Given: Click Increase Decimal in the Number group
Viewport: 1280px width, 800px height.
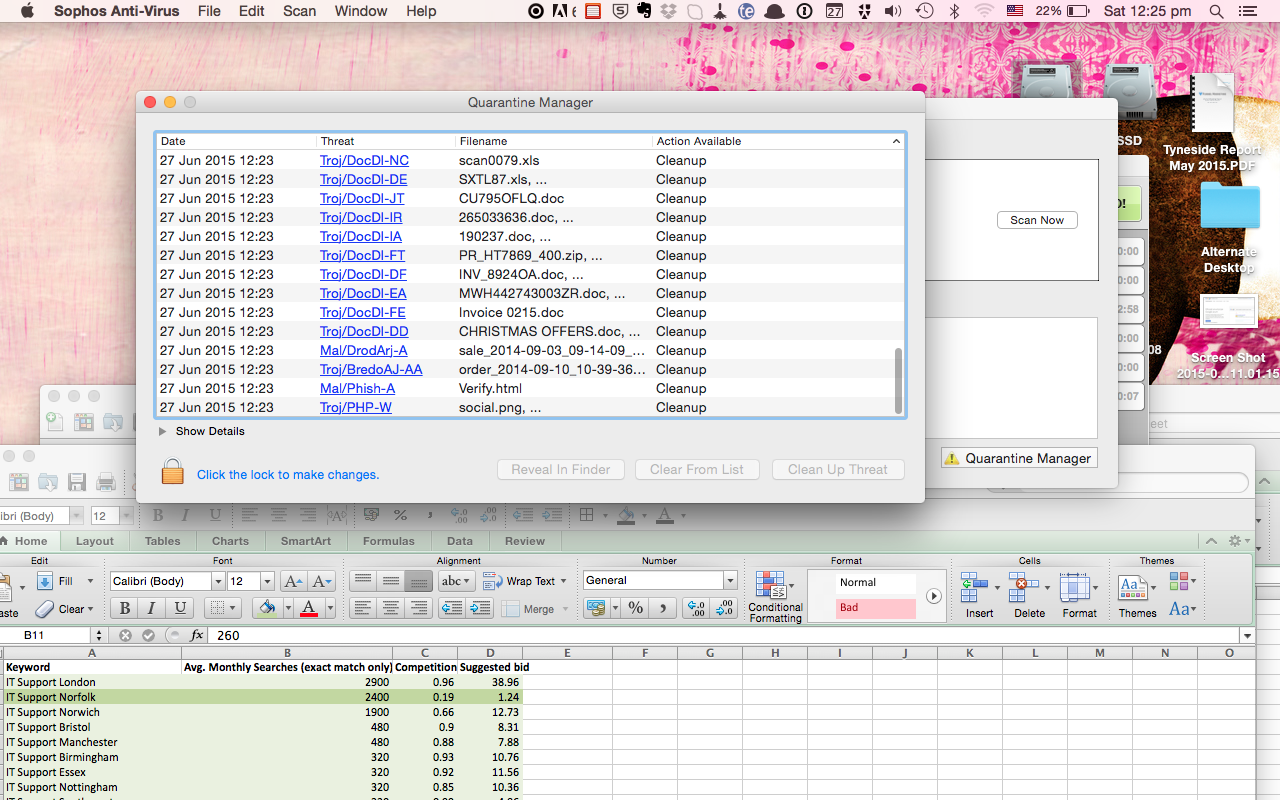Looking at the screenshot, I should (x=697, y=608).
